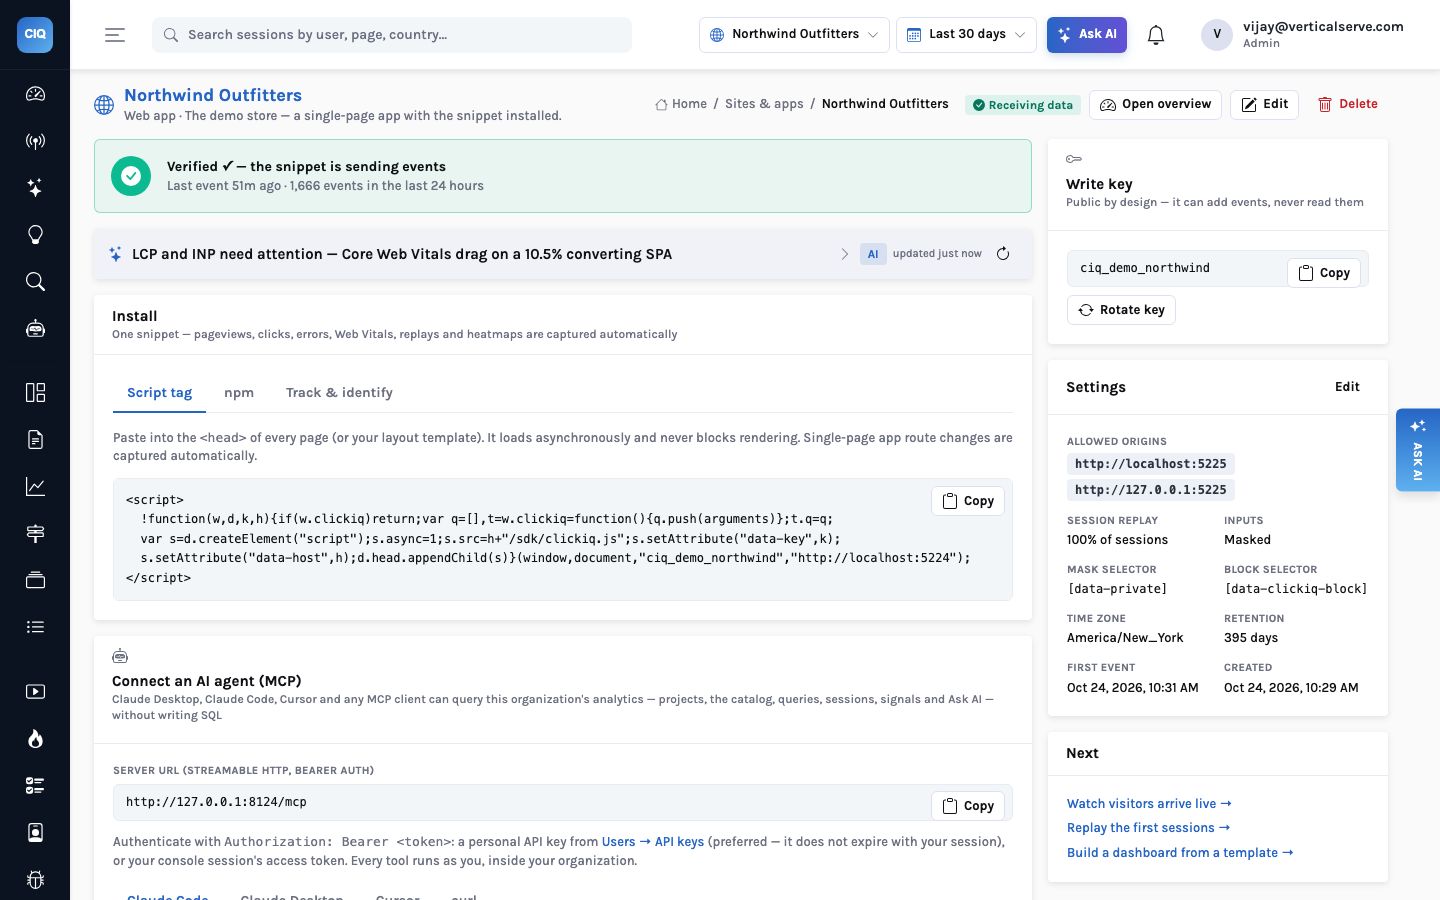This screenshot has width=1440, height=900.
Task: Open the vijay@verticalserve.com account menu
Action: (x=1302, y=34)
